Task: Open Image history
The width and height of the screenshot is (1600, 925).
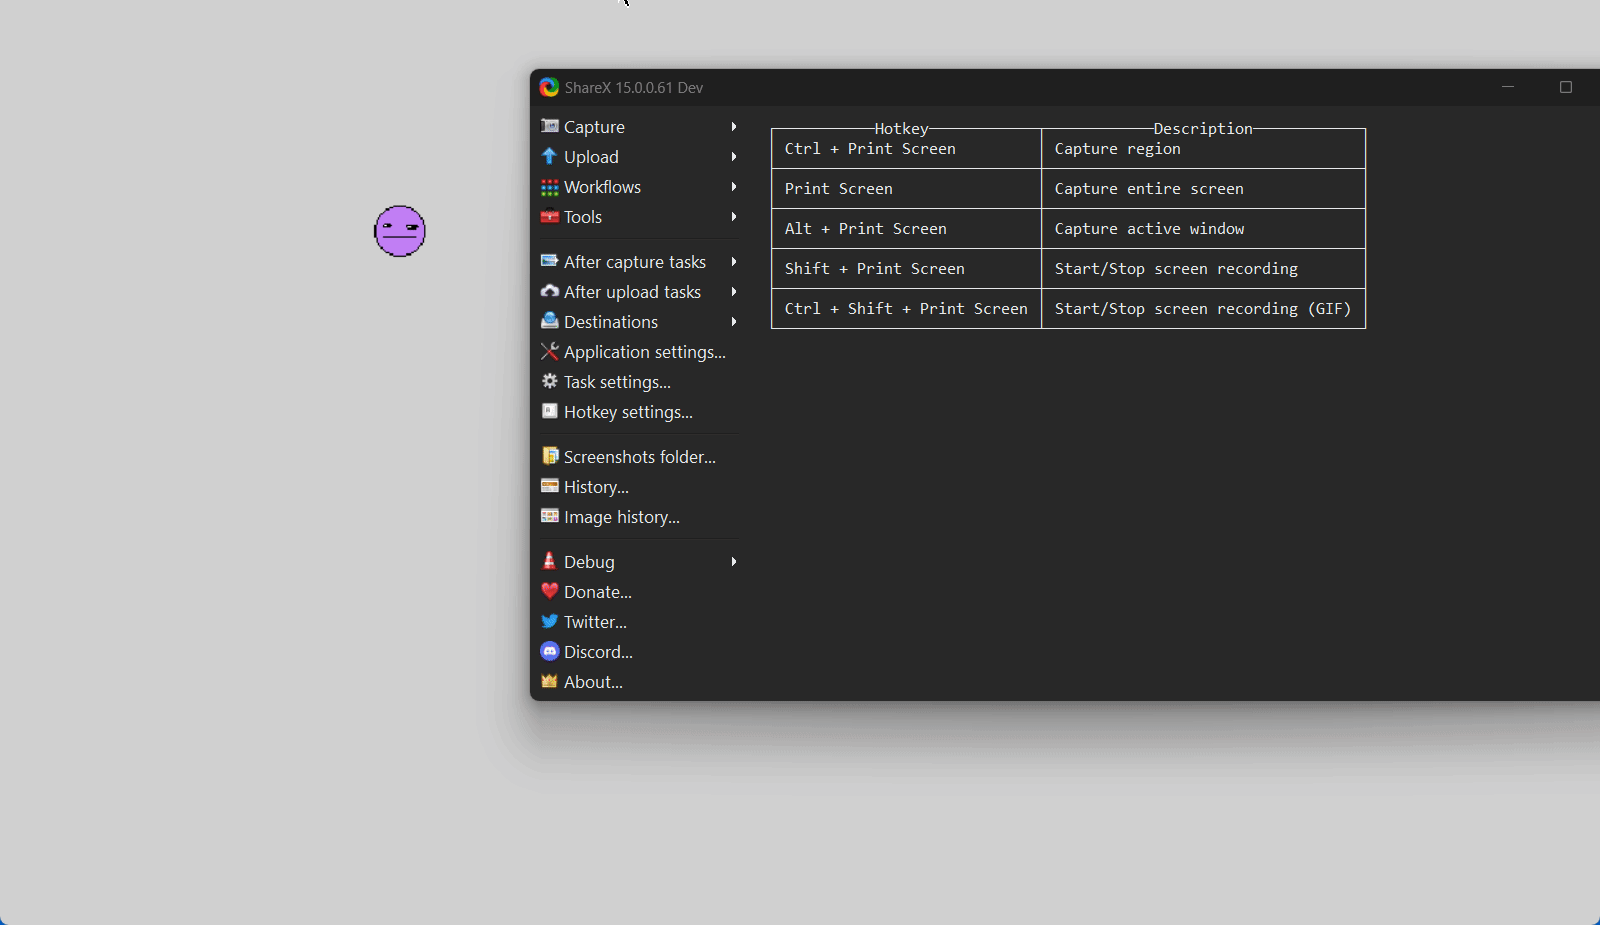Action: coord(621,517)
